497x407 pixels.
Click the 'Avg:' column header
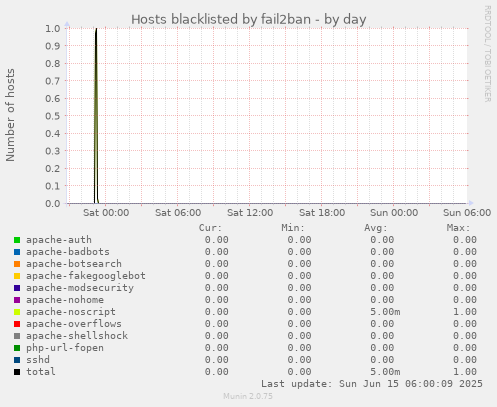click(x=376, y=228)
